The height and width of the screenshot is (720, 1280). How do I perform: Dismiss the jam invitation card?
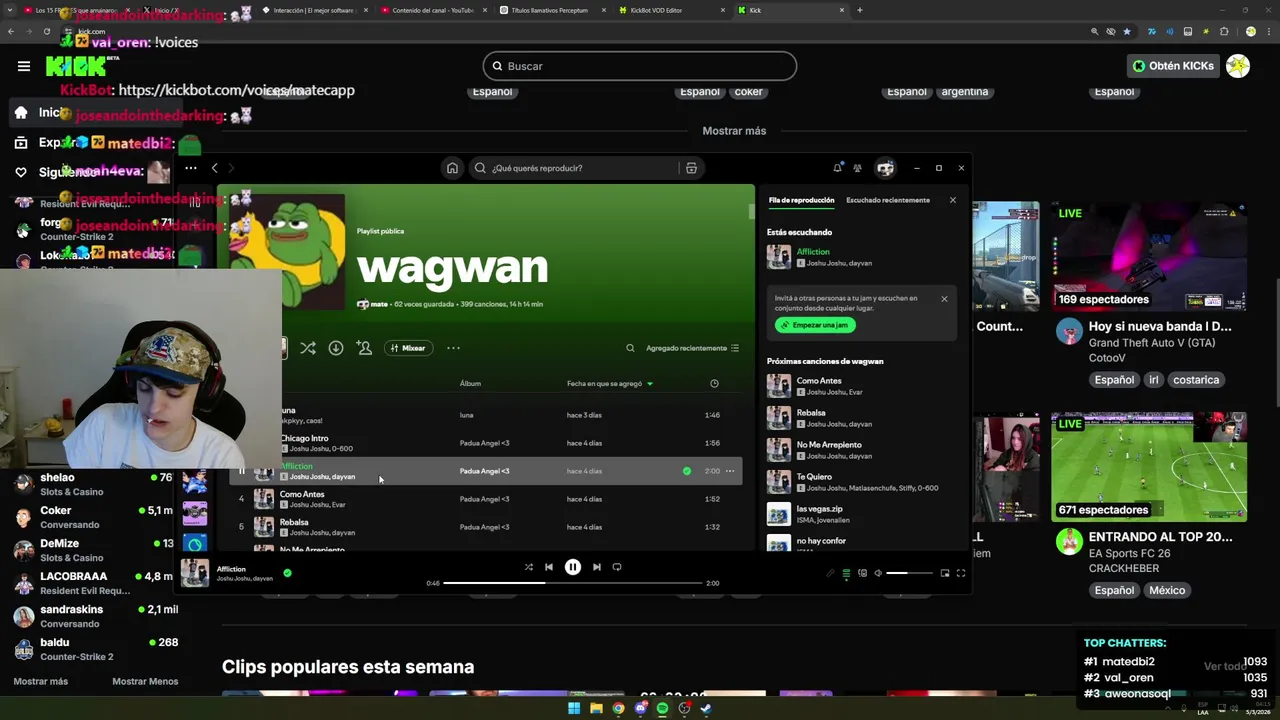(x=944, y=298)
